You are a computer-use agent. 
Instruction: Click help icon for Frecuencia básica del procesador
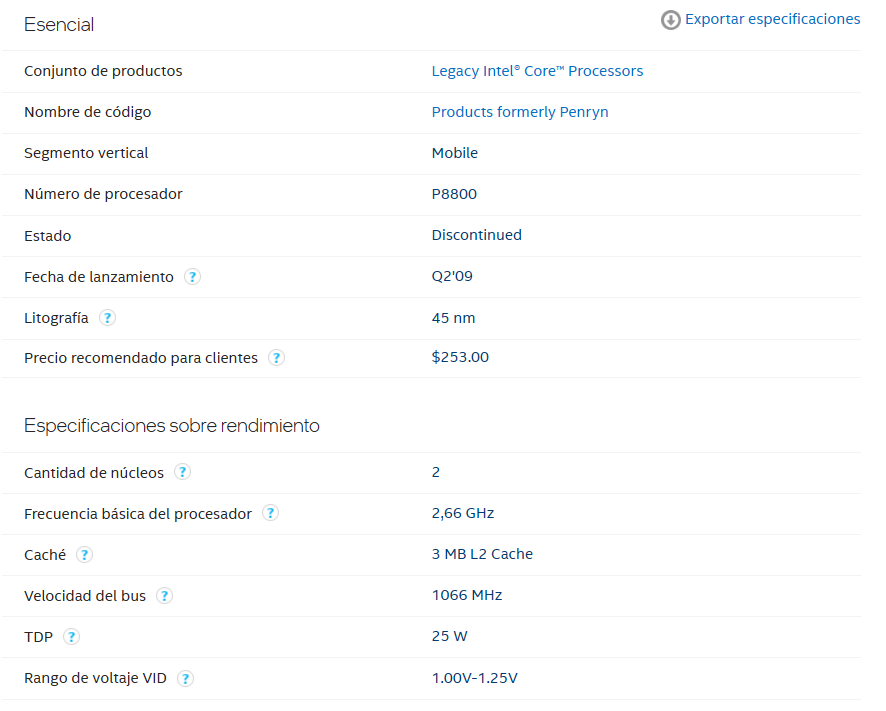[x=271, y=513]
